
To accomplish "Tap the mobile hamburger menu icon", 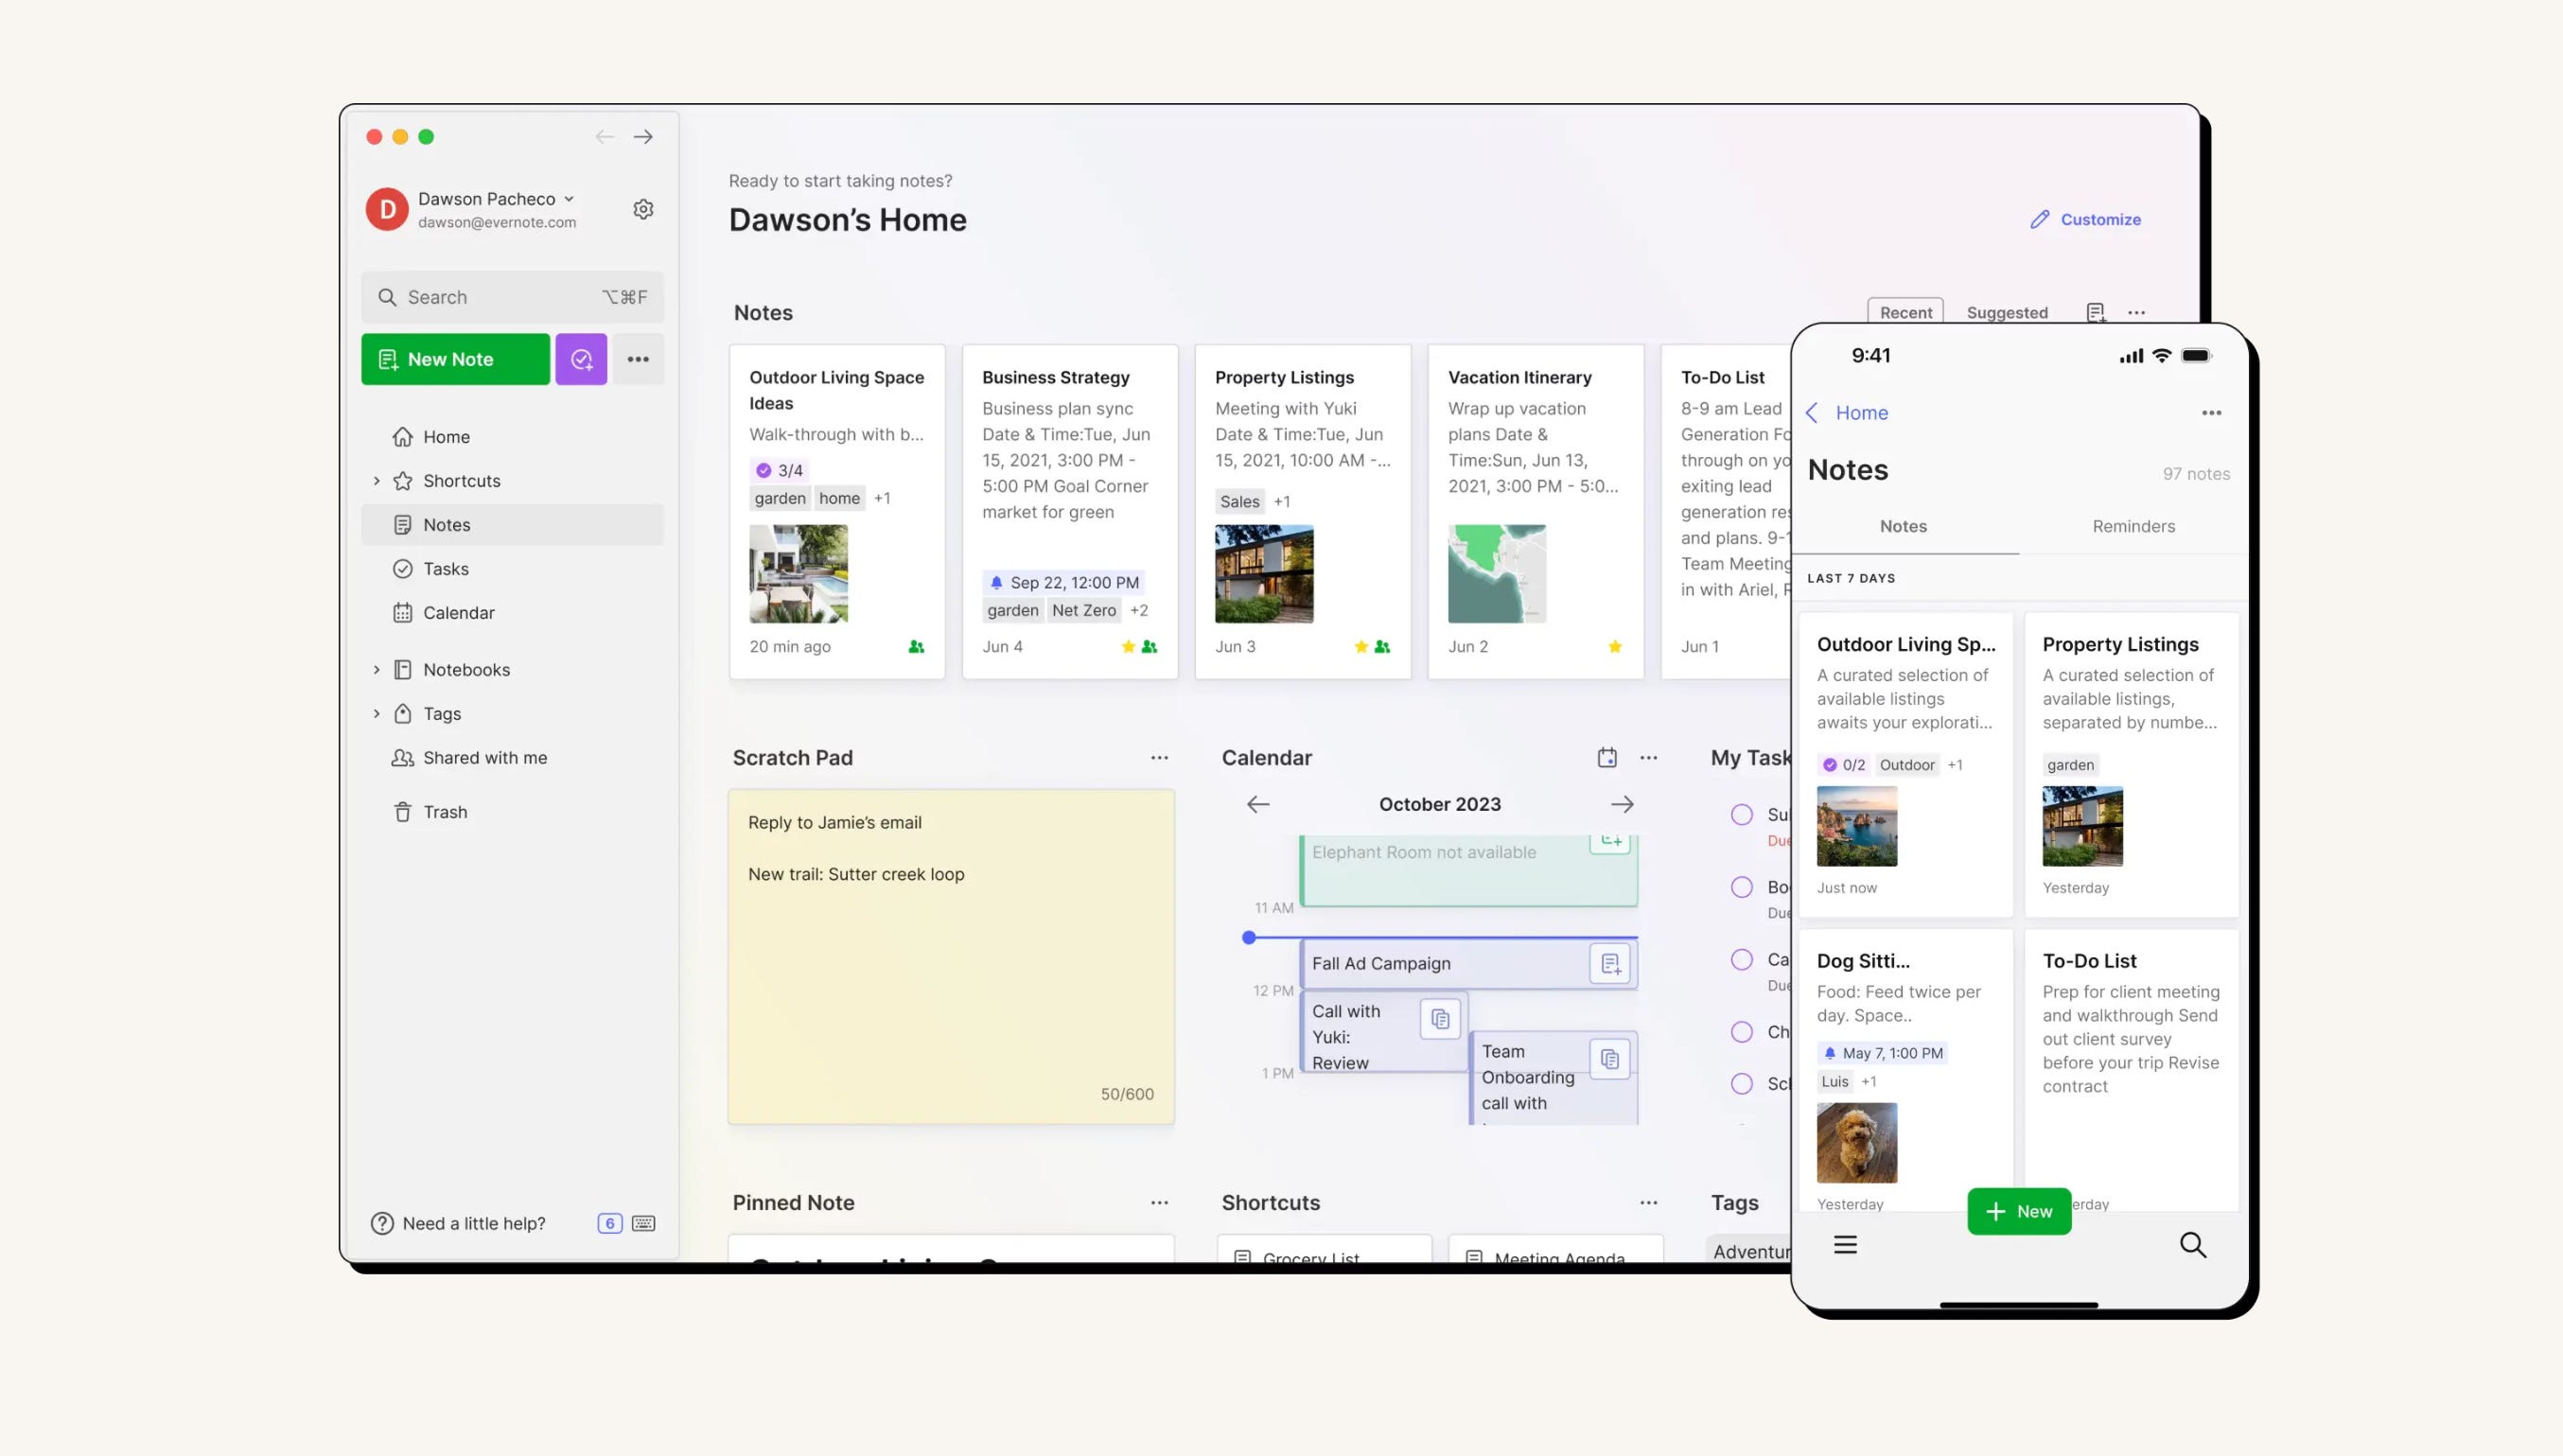I will (1845, 1244).
